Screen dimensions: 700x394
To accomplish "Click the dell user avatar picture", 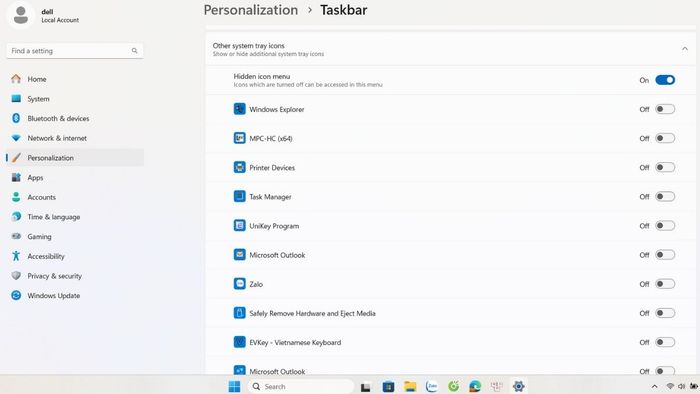I will tap(21, 15).
